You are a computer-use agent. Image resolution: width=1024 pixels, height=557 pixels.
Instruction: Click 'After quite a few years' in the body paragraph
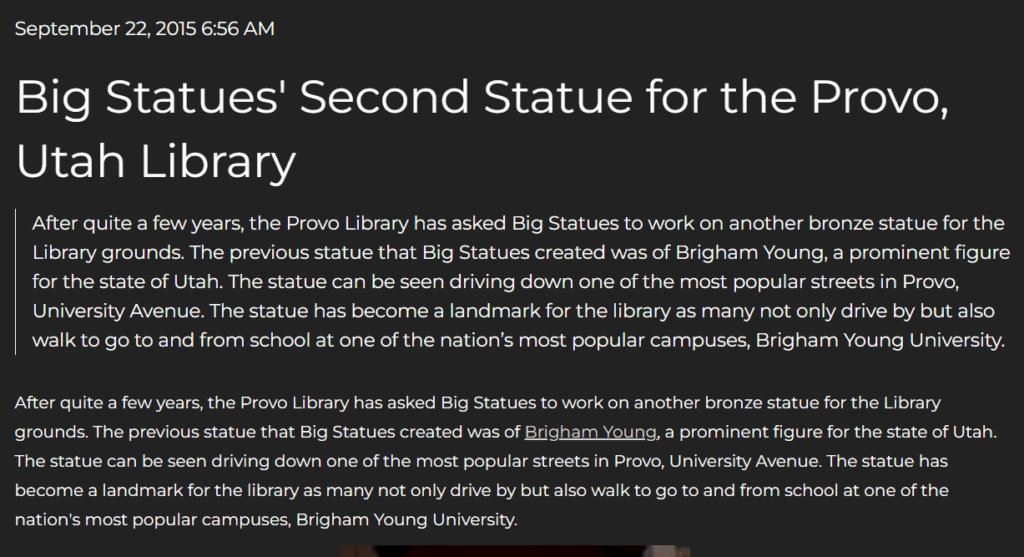click(108, 403)
